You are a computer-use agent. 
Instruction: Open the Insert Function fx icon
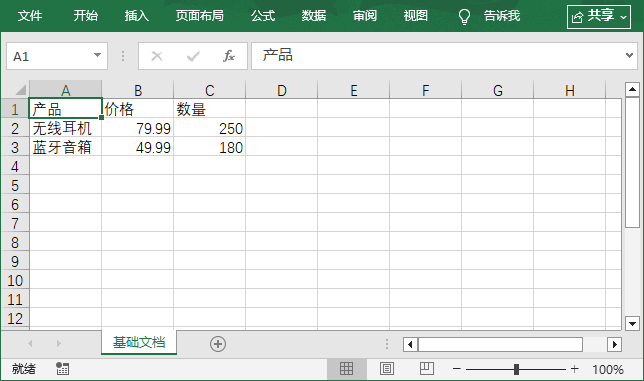pos(229,56)
